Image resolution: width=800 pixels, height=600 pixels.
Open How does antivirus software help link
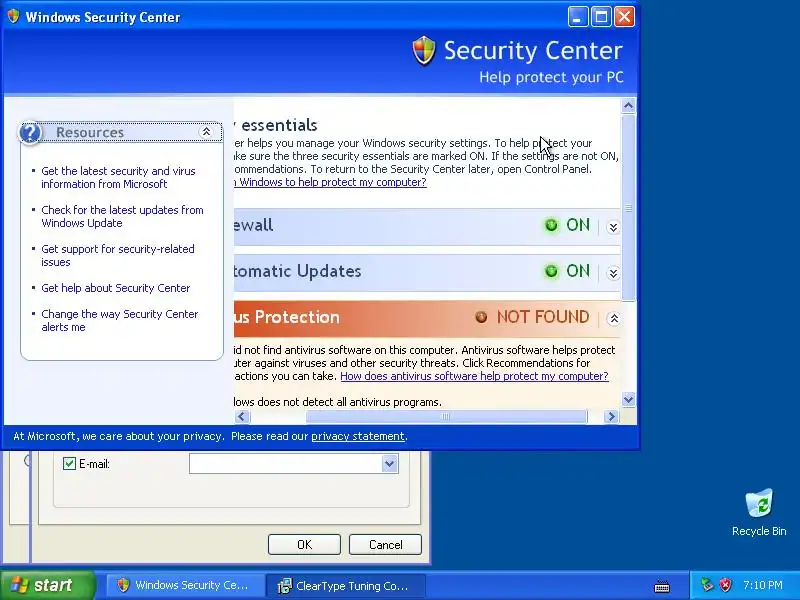coord(474,376)
